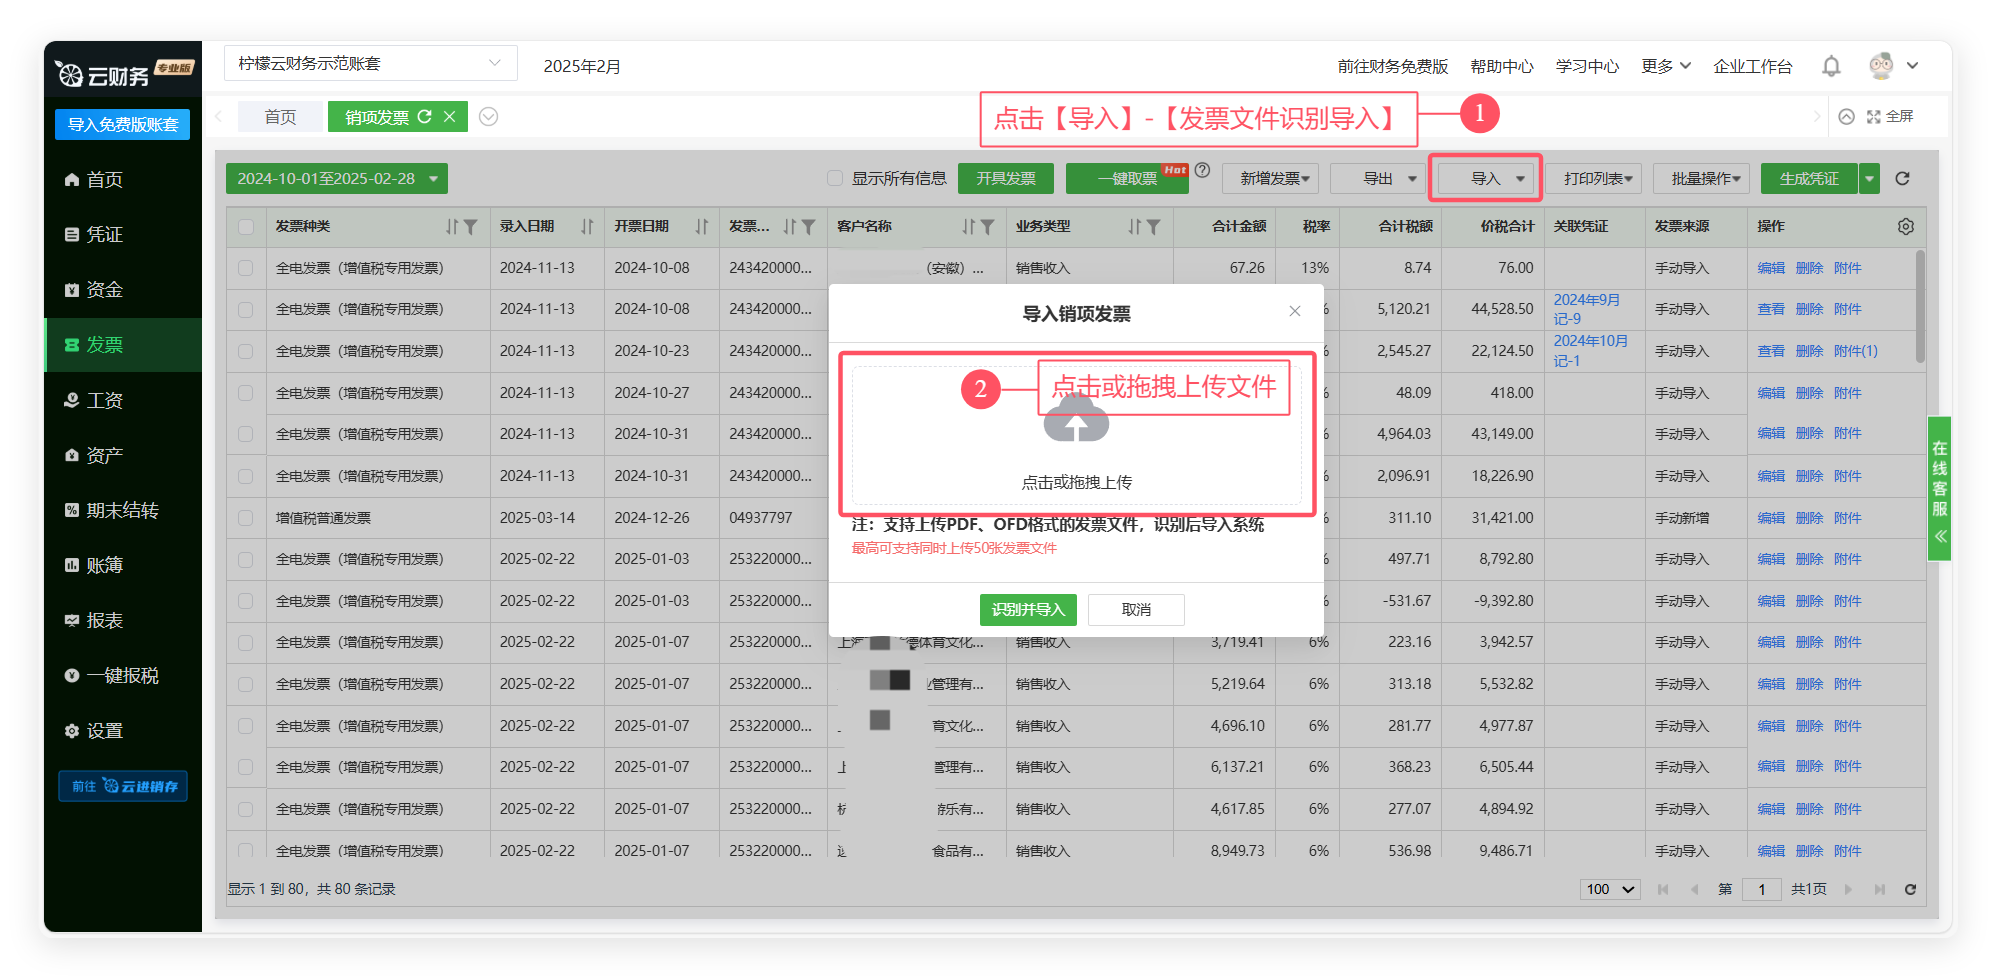
Task: Filter the 发票种类 column with funnel icon
Action: [471, 227]
